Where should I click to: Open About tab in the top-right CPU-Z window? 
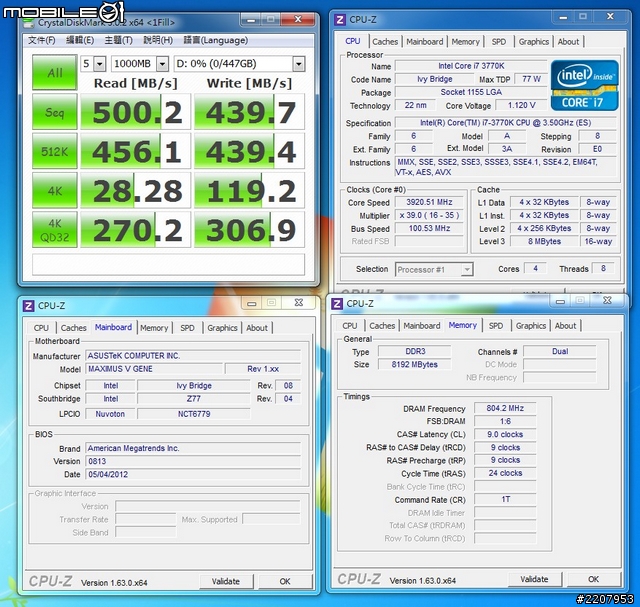[568, 42]
